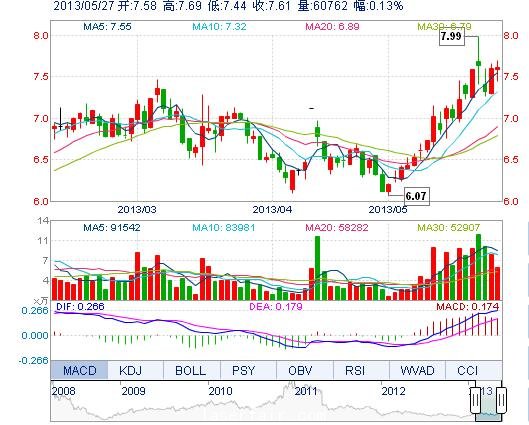Click the 2013/05/27 quote header line
529x425 pixels.
point(228,5)
